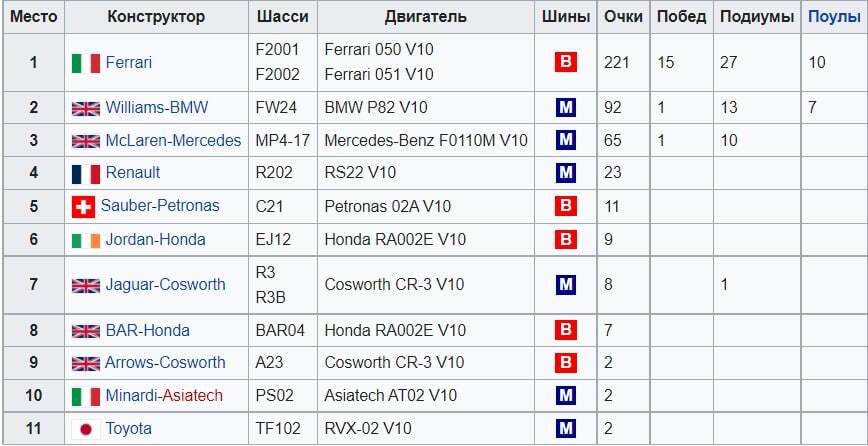Screen dimensions: 868x446
Task: Click the Japanese flag beside Toyota
Action: [x=86, y=429]
